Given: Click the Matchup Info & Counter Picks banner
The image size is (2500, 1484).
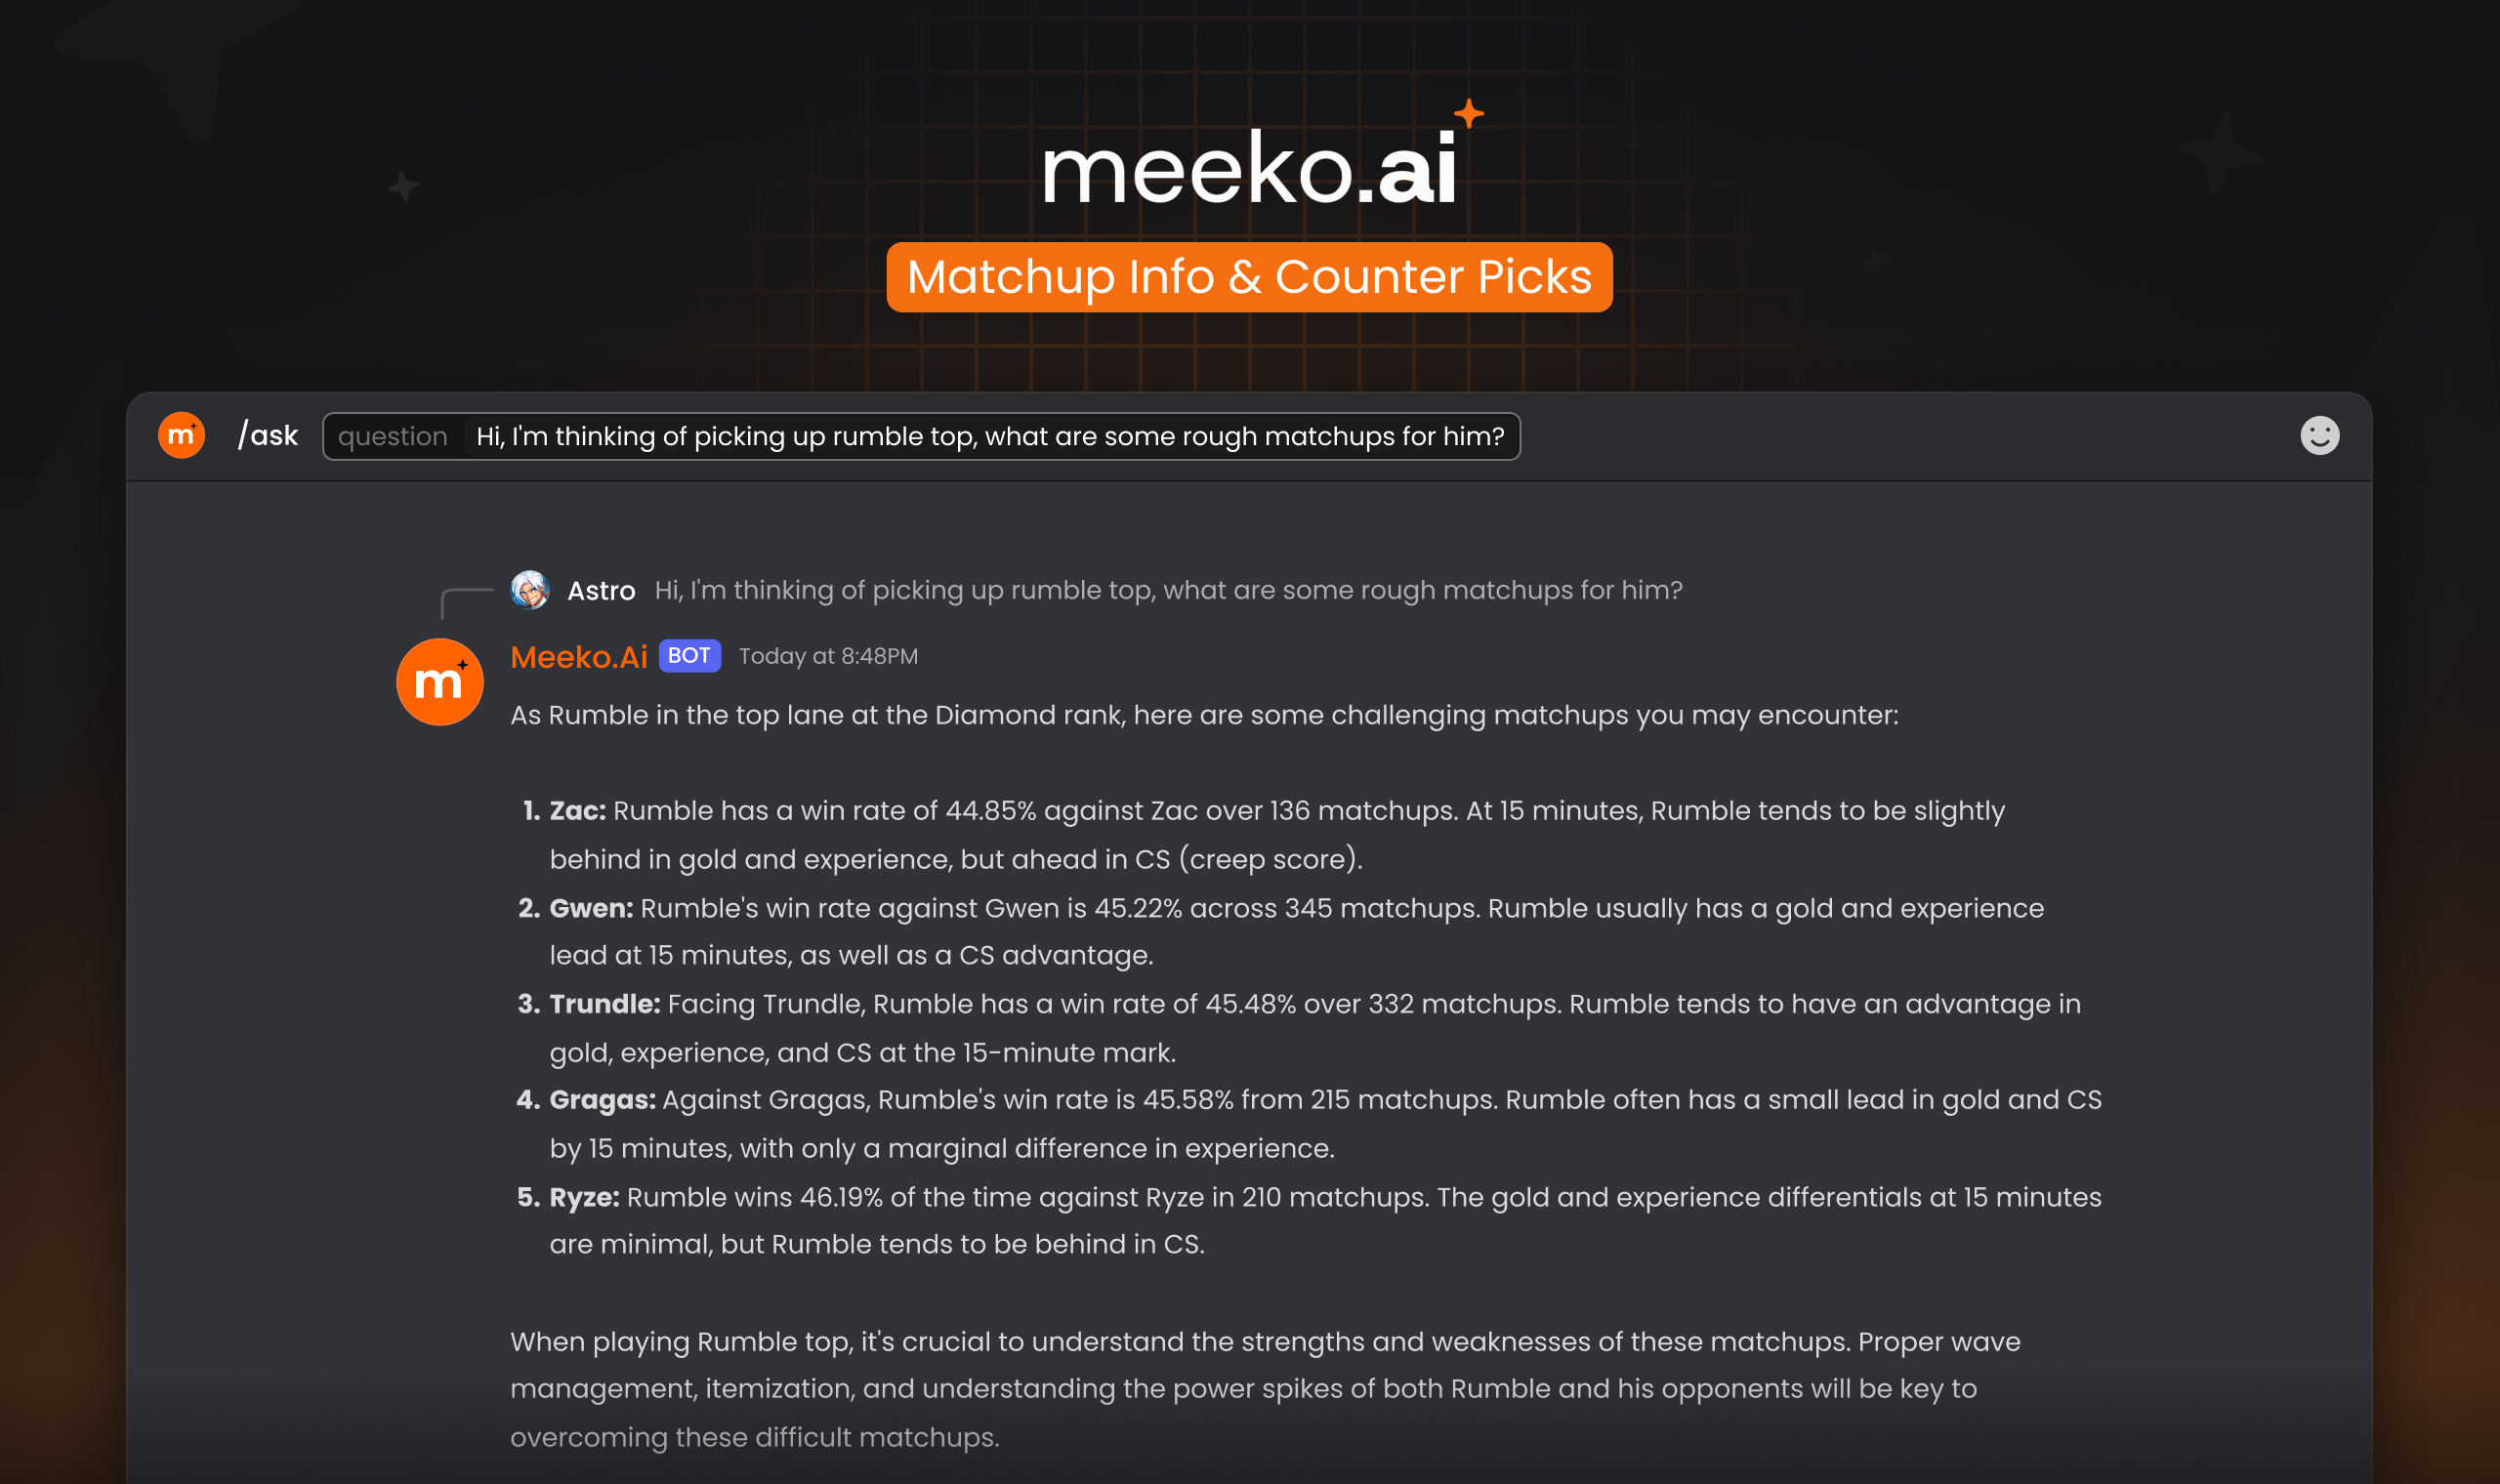Looking at the screenshot, I should (x=1249, y=277).
